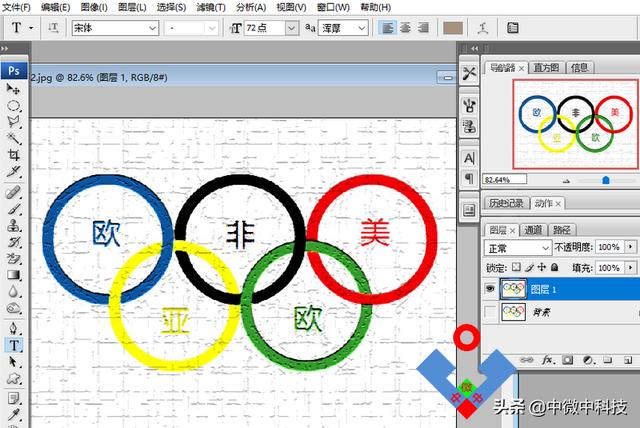Open the warp text dialog

click(x=483, y=28)
